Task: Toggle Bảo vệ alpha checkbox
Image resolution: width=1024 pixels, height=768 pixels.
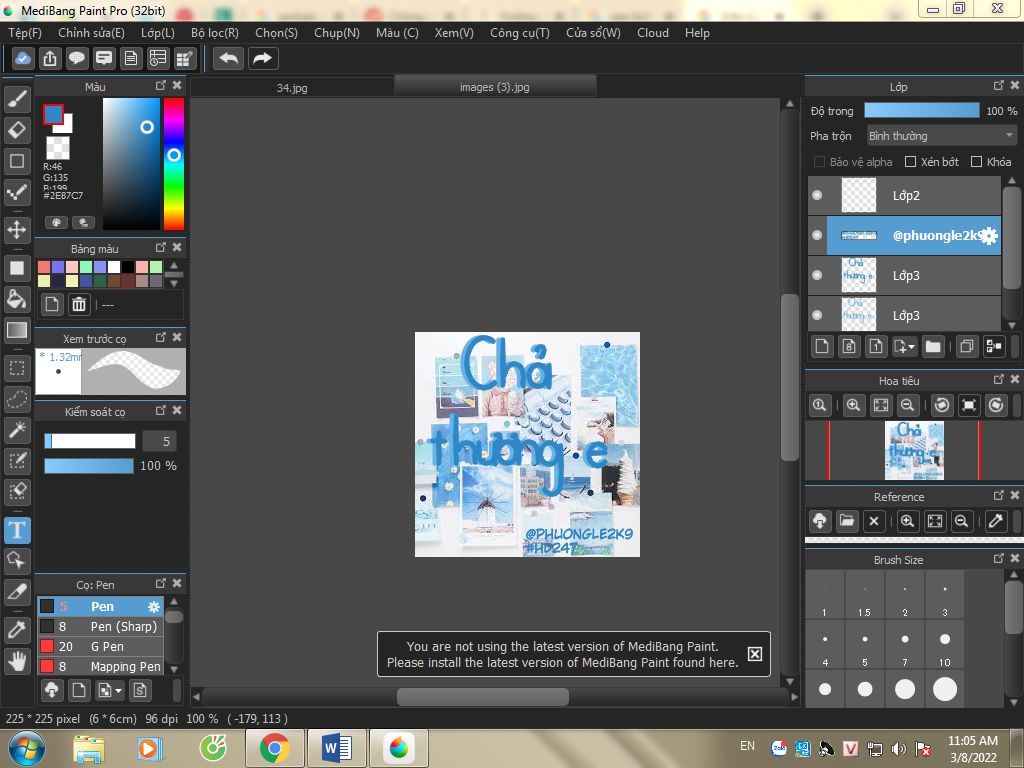Action: click(x=819, y=162)
